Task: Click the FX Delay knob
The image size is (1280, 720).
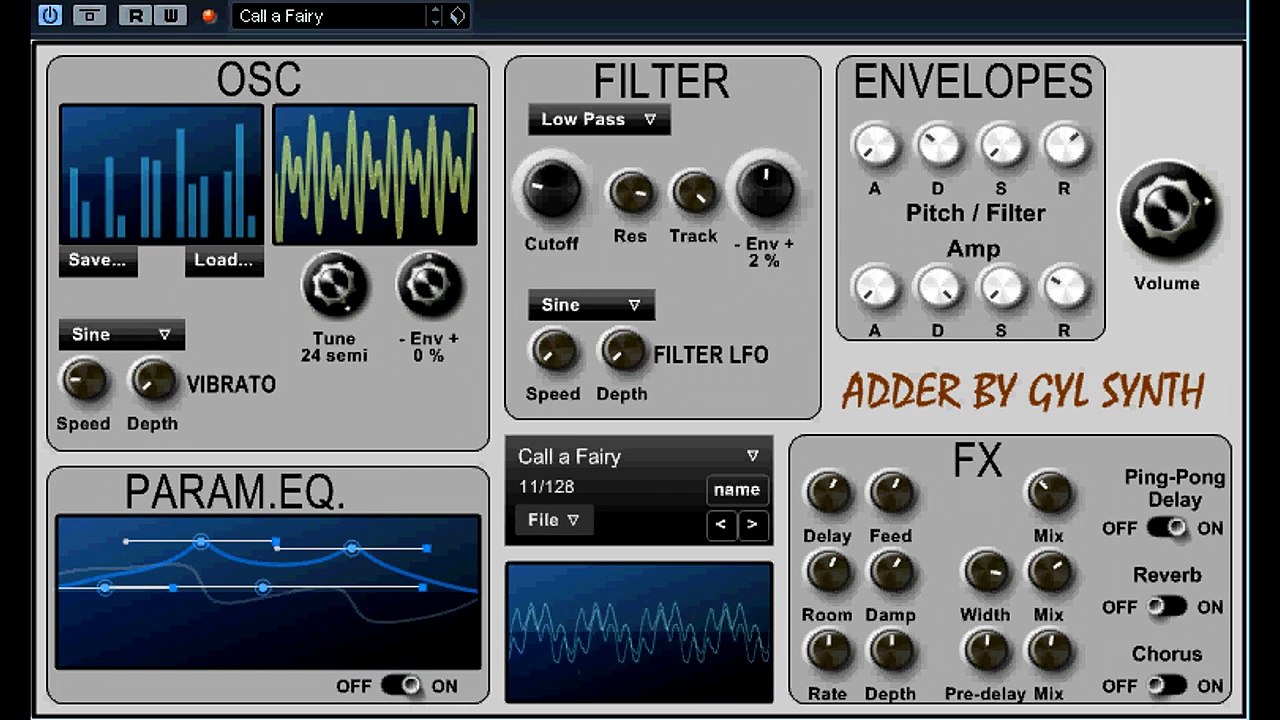Action: [x=827, y=493]
